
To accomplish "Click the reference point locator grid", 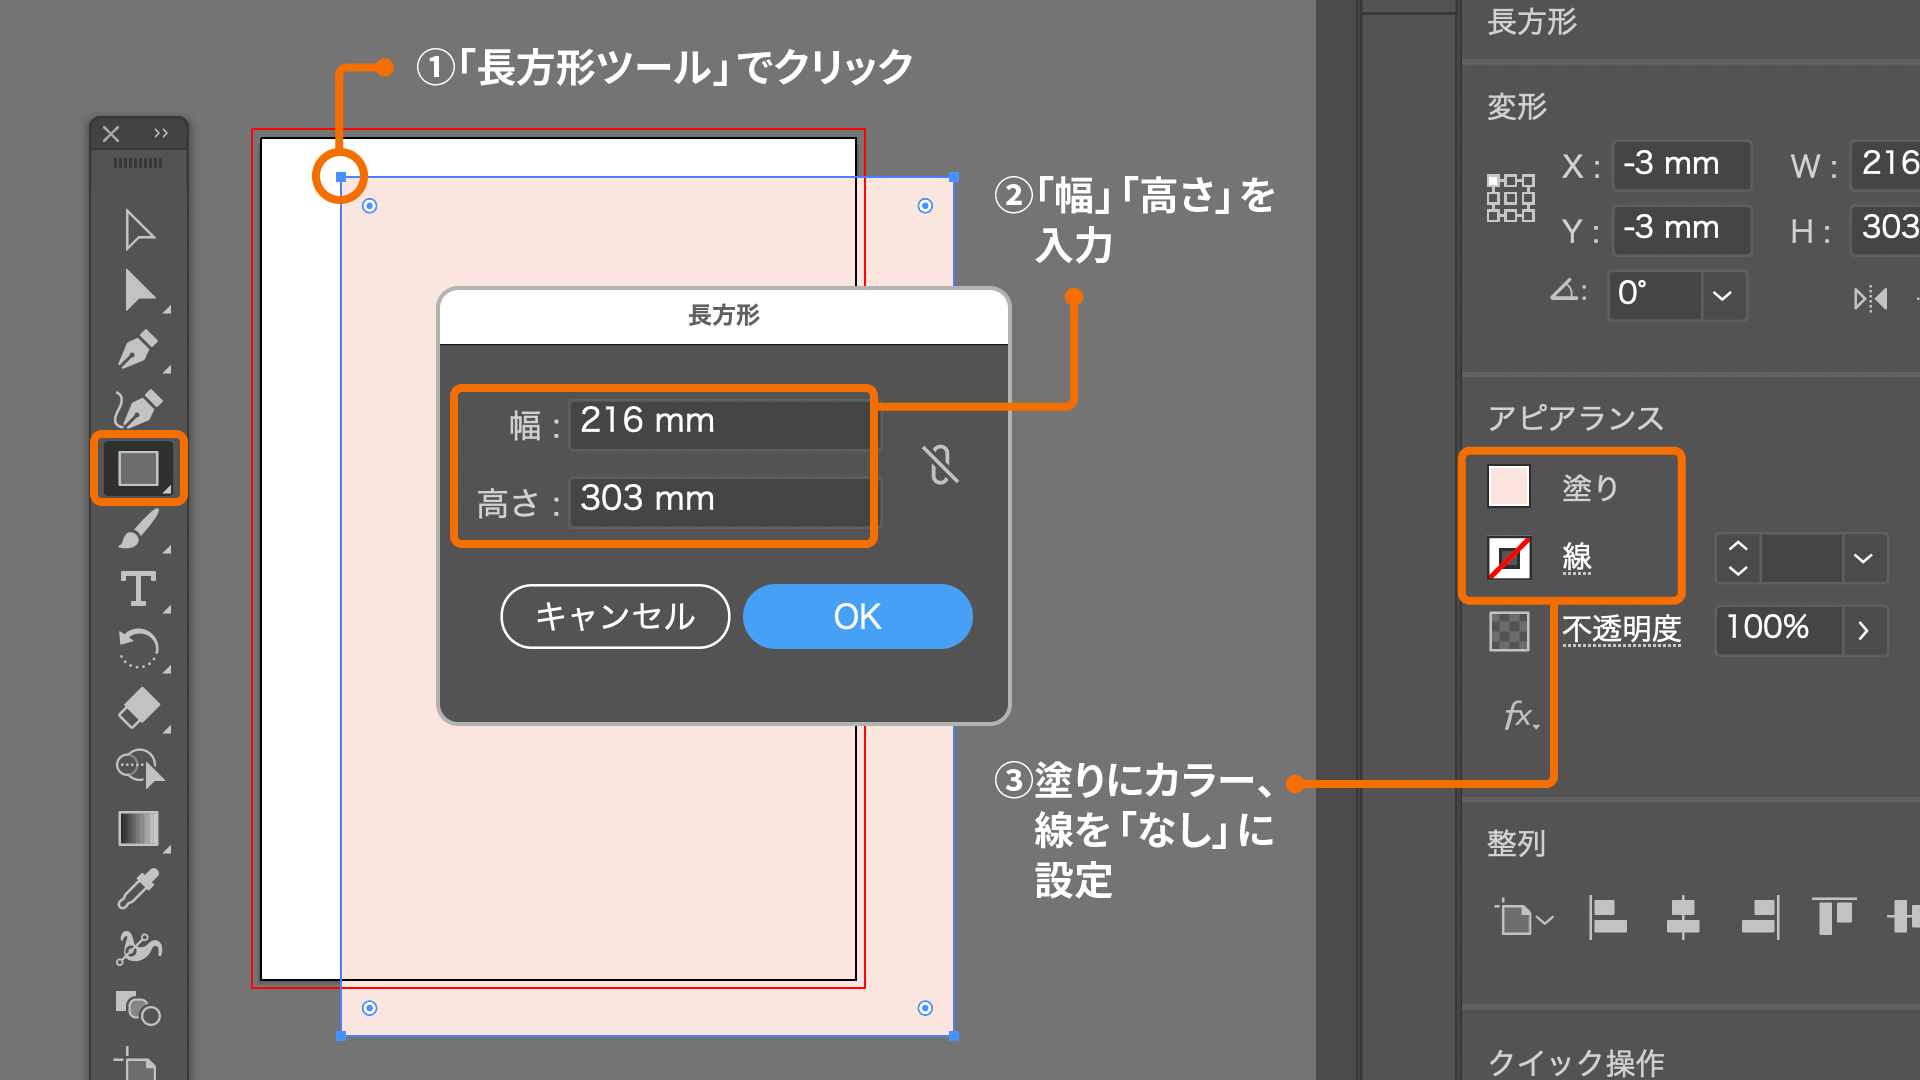I will click(1510, 198).
